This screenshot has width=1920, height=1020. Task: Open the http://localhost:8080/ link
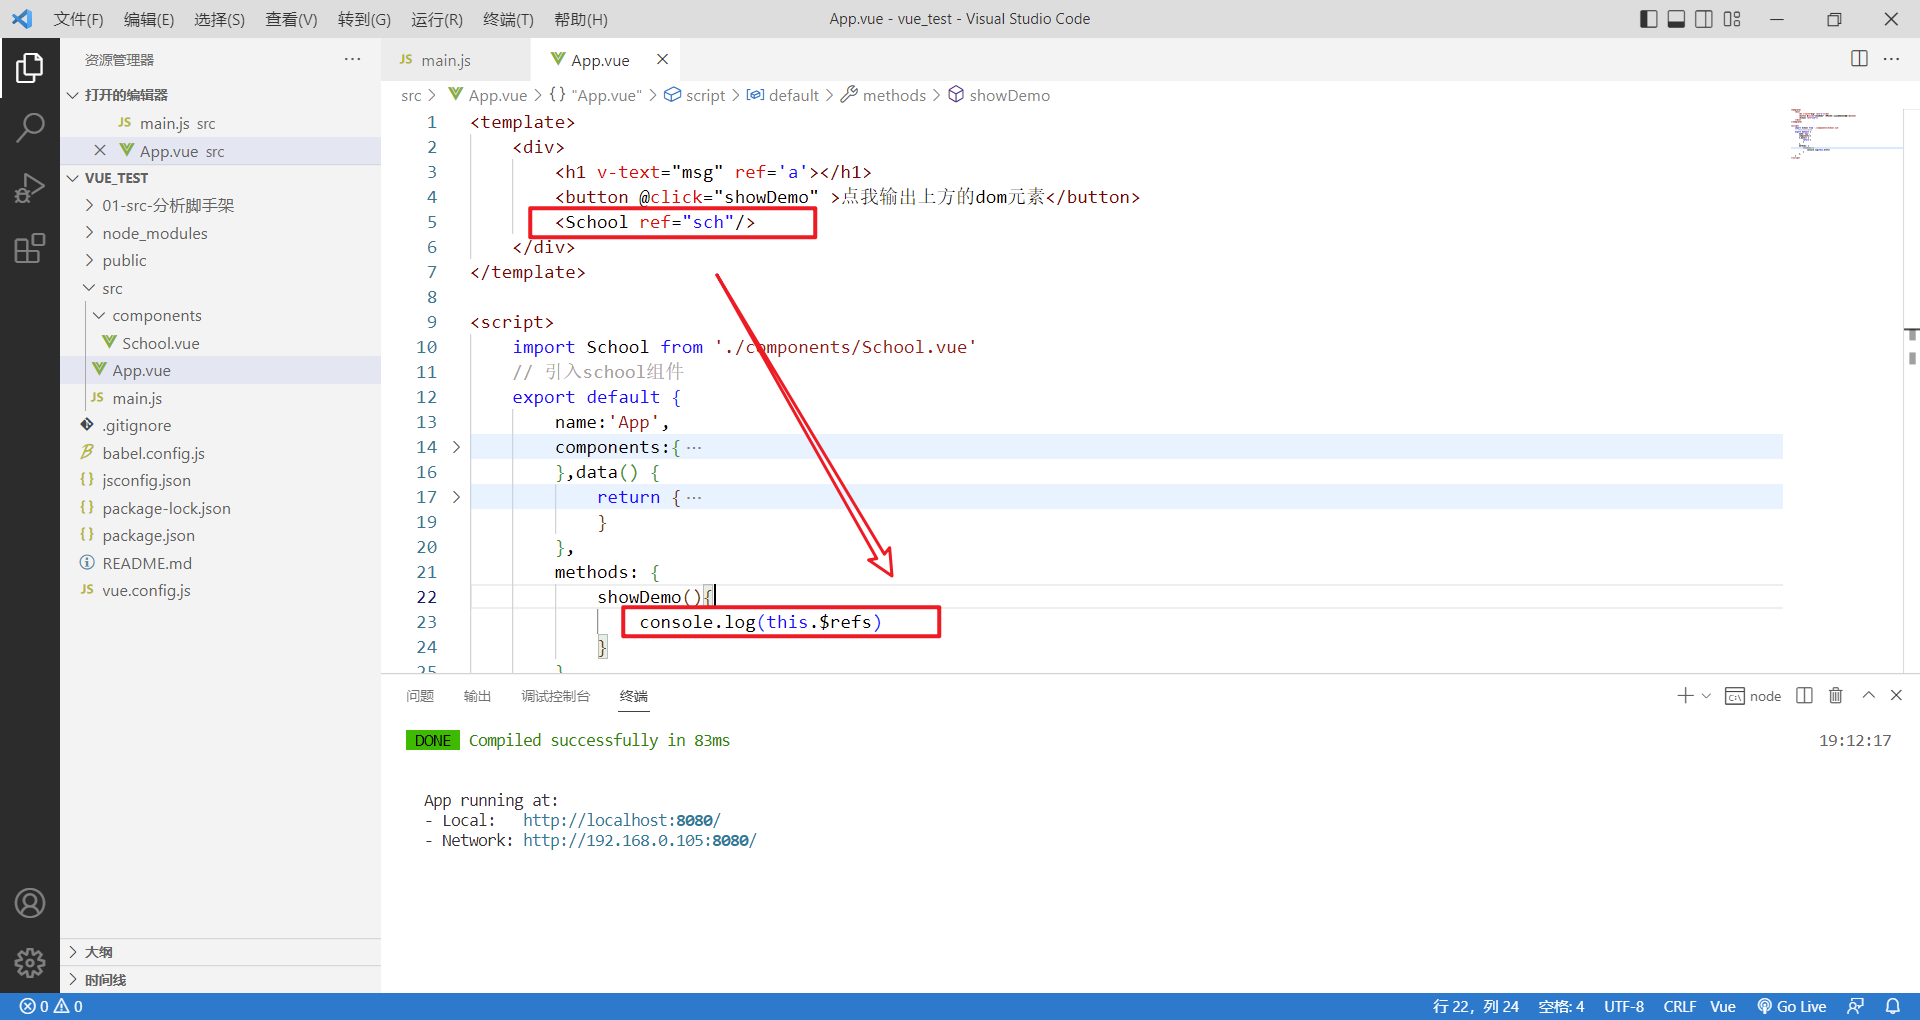[621, 820]
